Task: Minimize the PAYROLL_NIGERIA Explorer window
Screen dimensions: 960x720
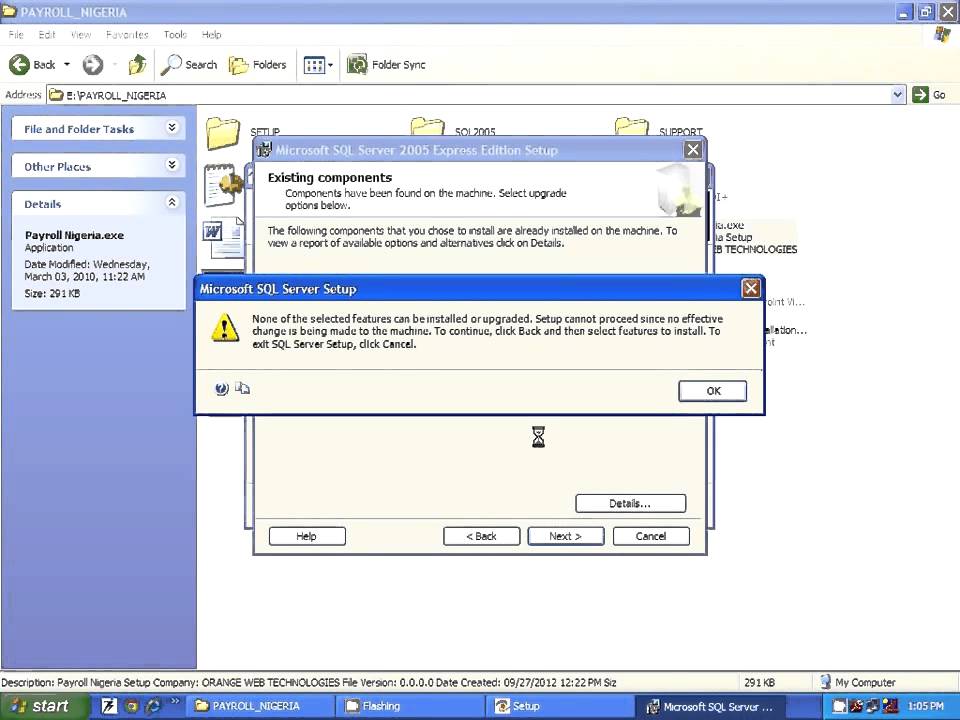Action: [x=904, y=12]
